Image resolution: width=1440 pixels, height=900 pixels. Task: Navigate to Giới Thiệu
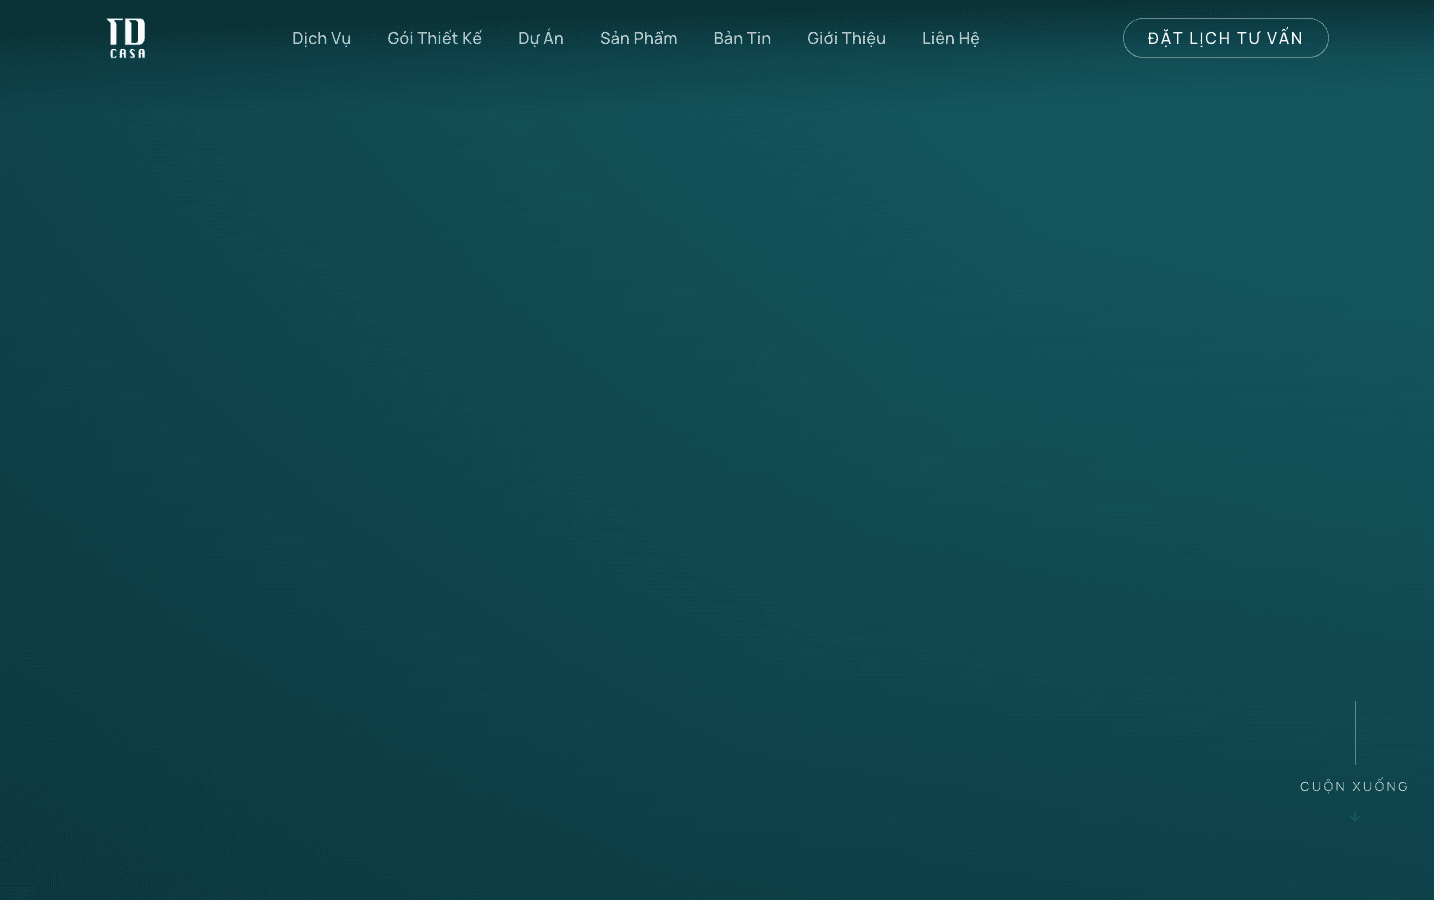[x=847, y=38]
